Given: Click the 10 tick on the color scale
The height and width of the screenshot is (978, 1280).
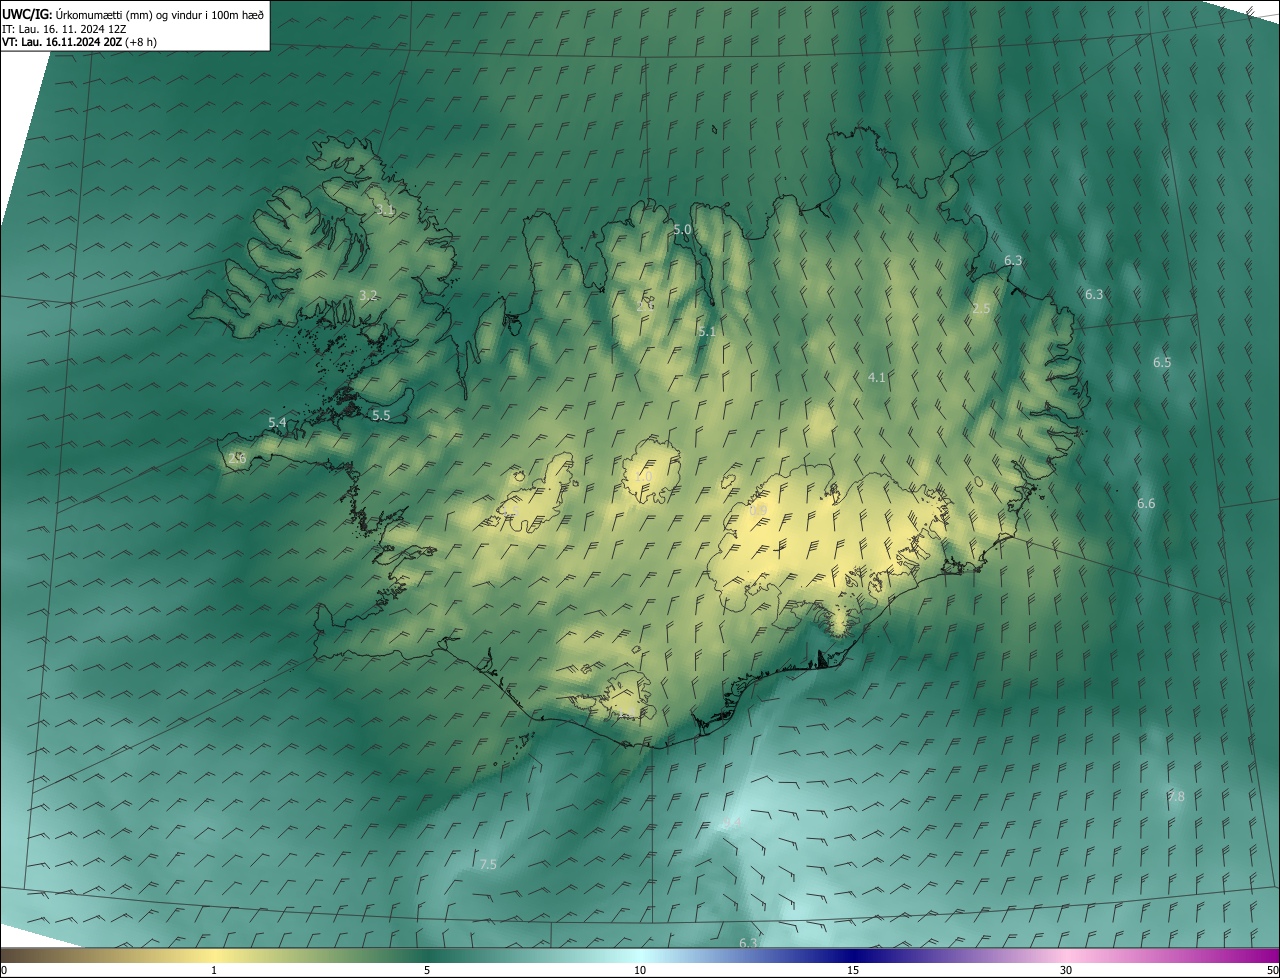Looking at the screenshot, I should tap(640, 970).
